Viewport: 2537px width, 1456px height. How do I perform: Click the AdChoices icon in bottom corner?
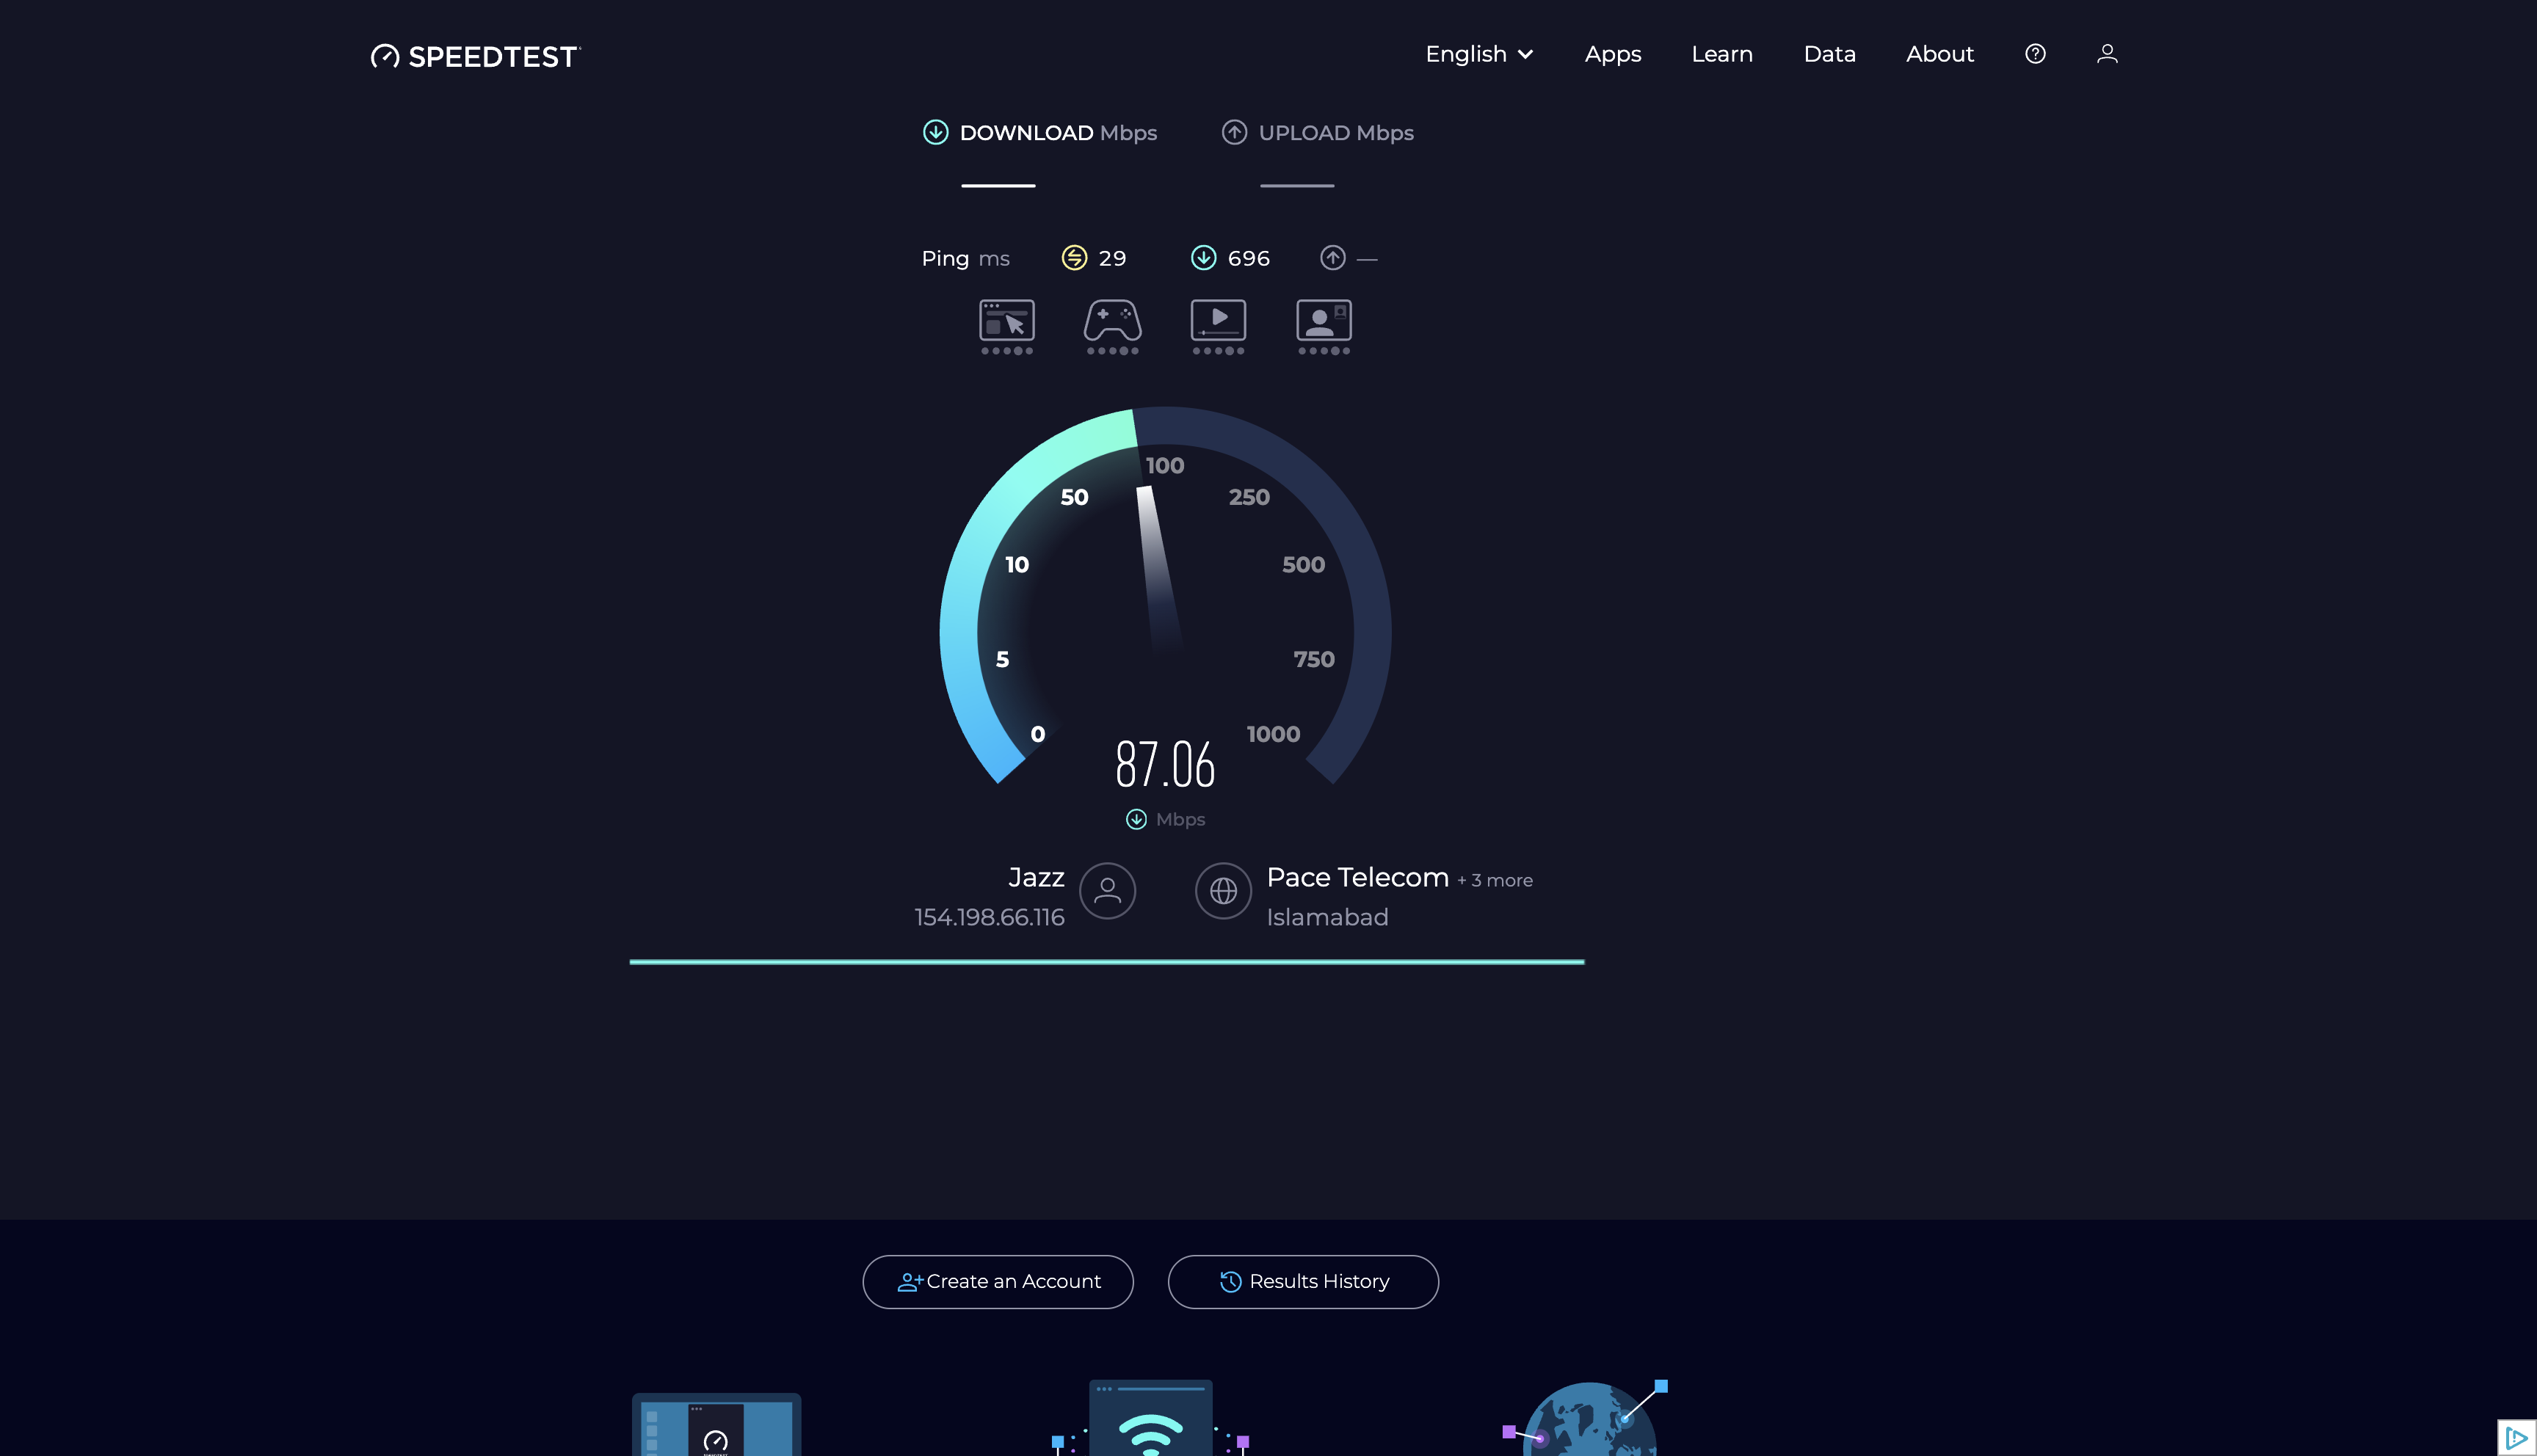click(x=2516, y=1437)
